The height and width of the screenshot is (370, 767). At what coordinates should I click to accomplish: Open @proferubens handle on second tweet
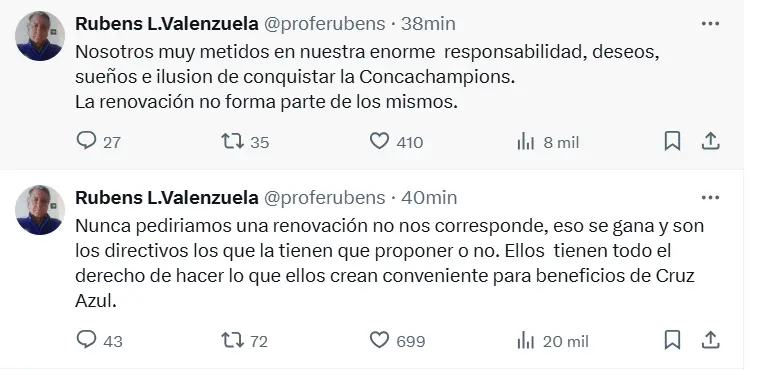(325, 198)
